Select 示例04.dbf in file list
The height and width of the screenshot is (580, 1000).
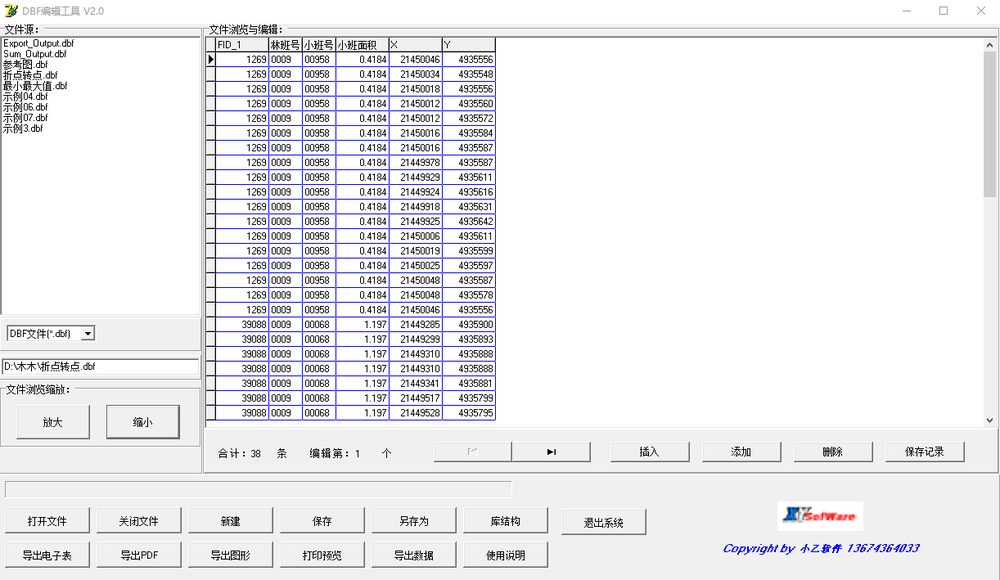26,96
